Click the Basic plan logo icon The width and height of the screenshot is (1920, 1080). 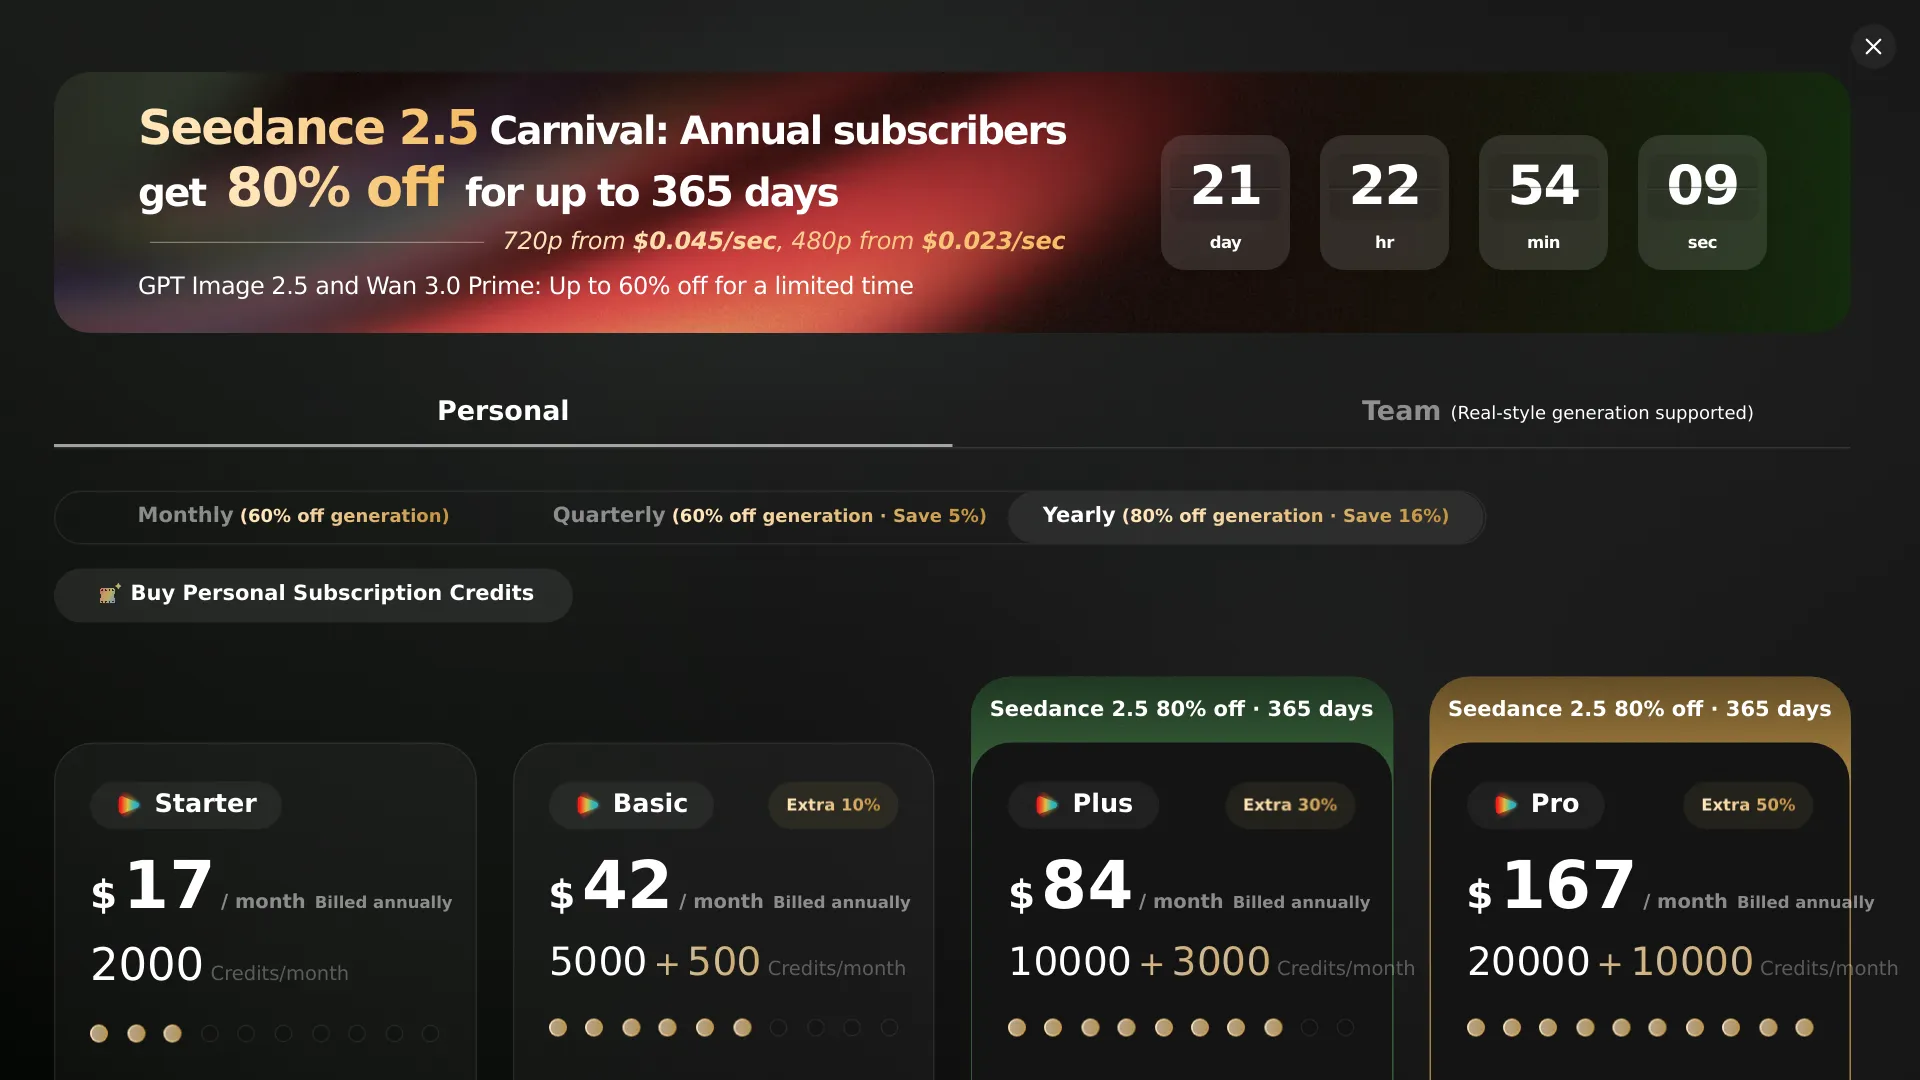(x=588, y=804)
